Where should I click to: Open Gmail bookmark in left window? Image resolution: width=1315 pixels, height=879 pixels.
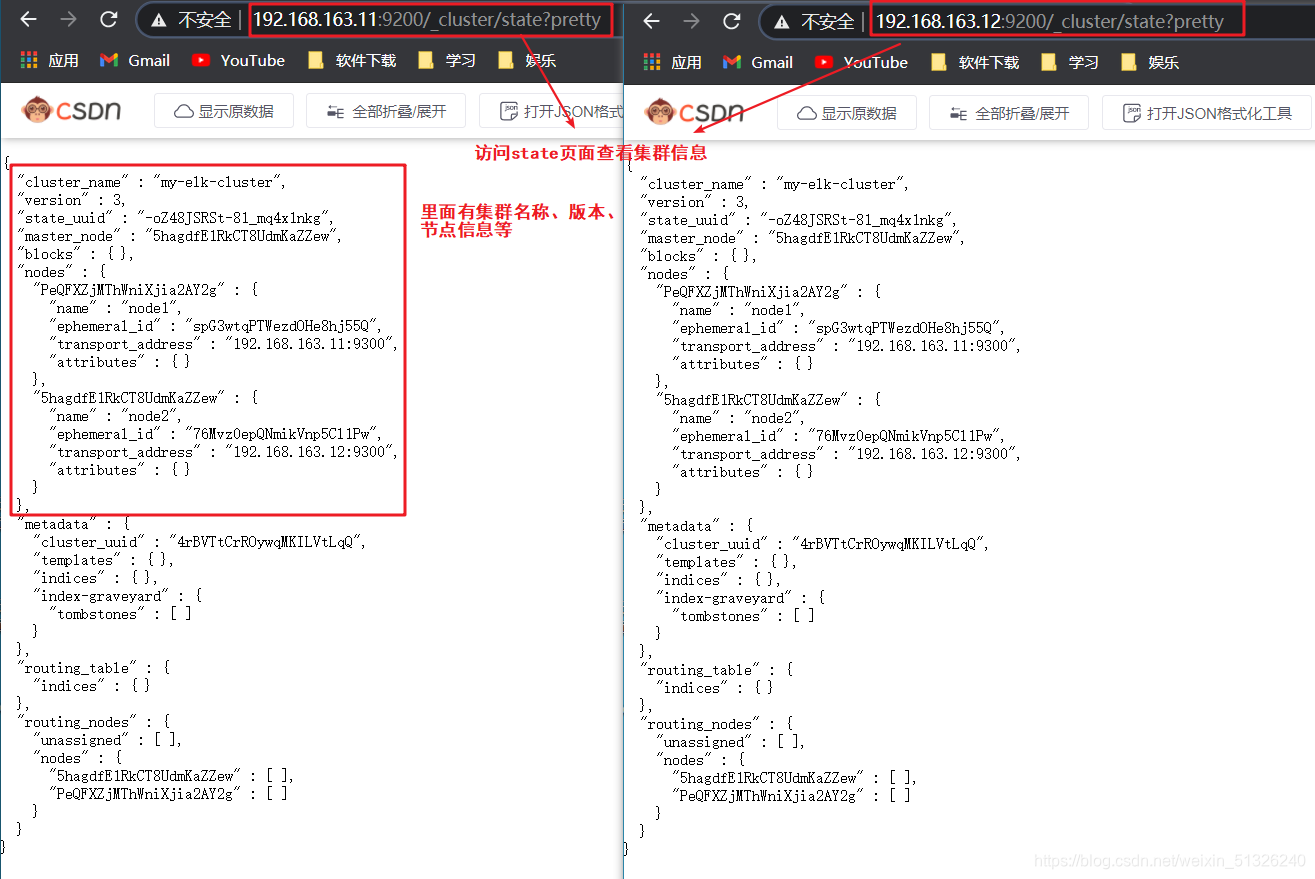(135, 60)
